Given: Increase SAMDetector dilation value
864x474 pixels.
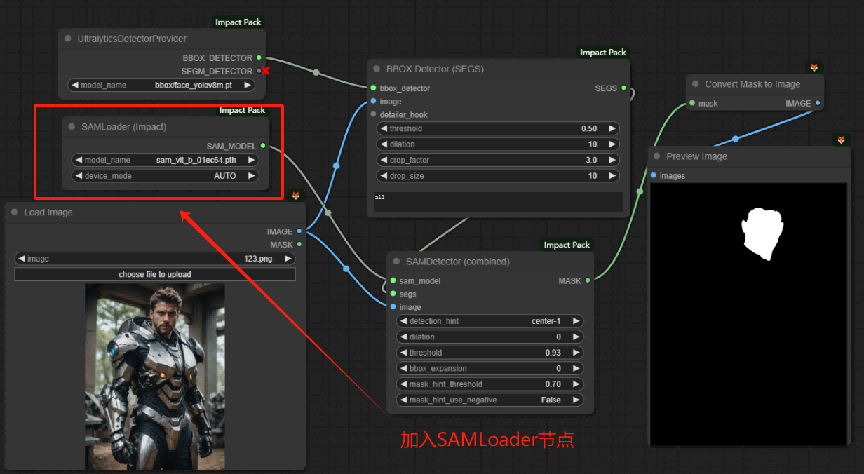Looking at the screenshot, I should point(576,337).
